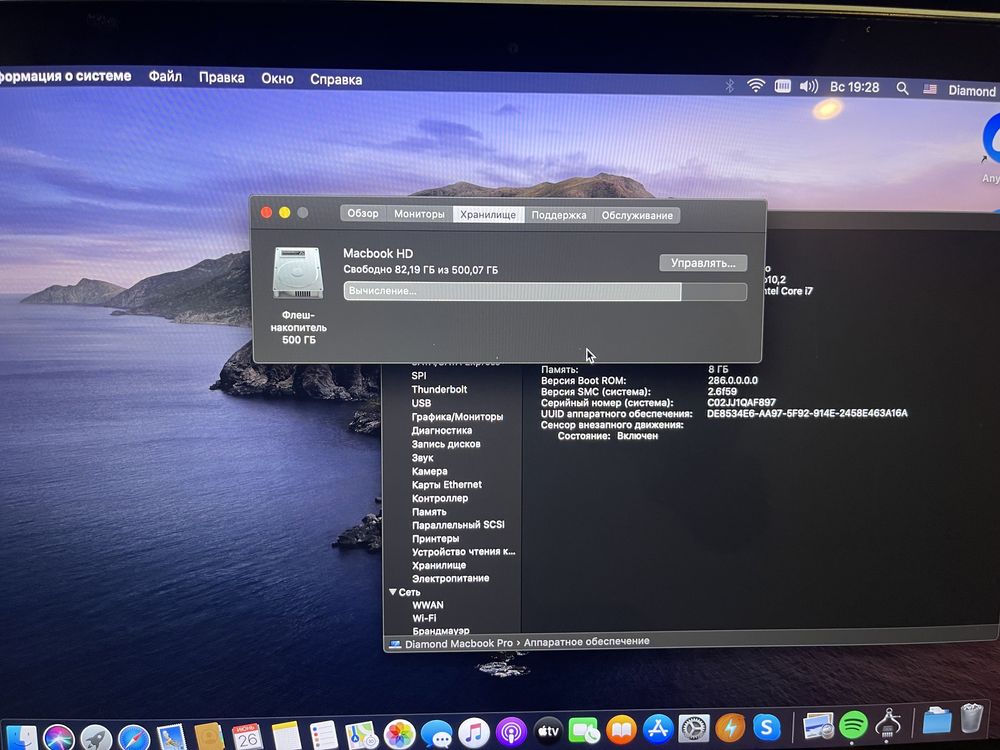This screenshot has width=1000, height=750.
Task: Open Messages app in the Dock
Action: coord(437,733)
